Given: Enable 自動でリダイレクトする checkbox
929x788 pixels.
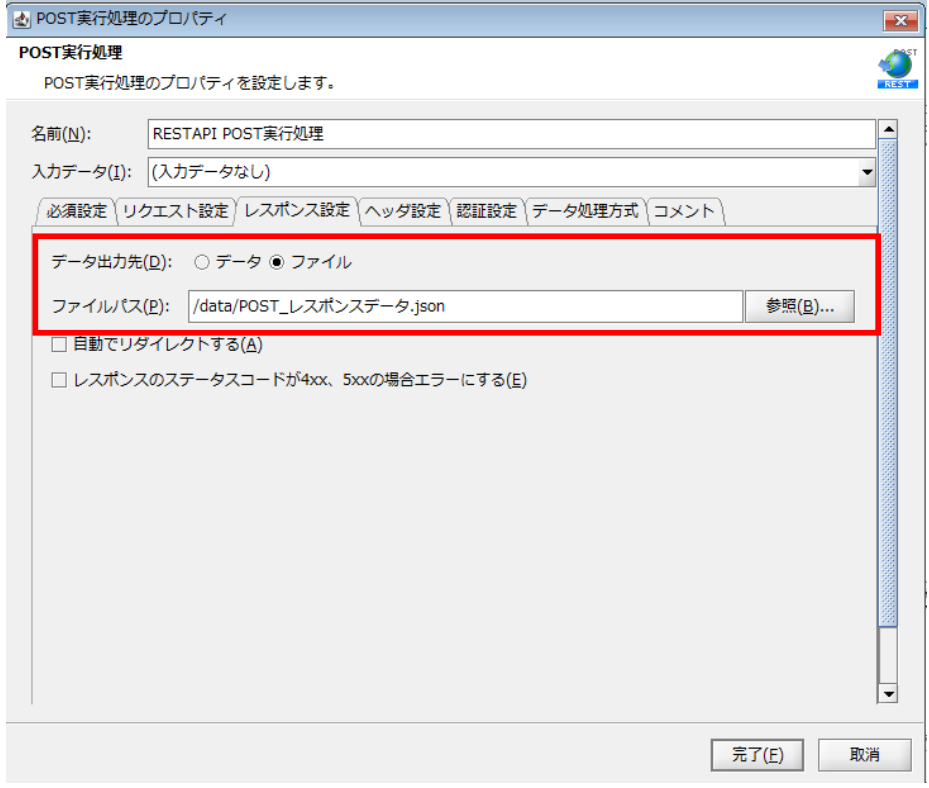Looking at the screenshot, I should coord(58,345).
